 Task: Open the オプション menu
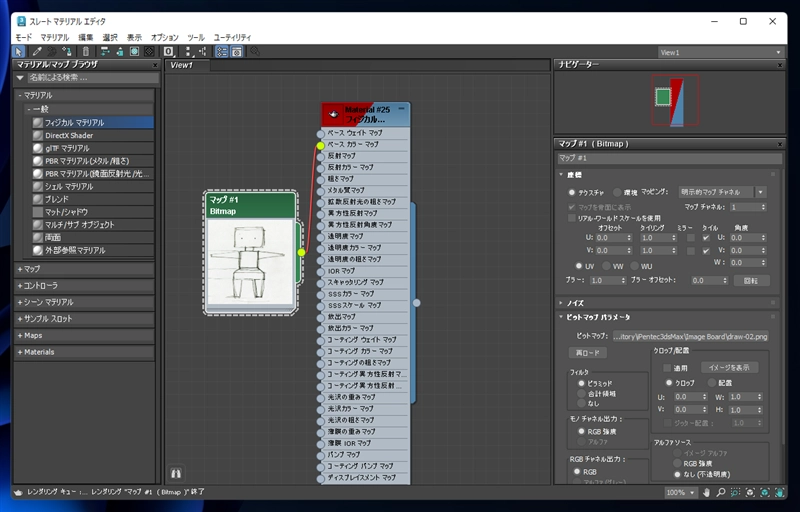coord(164,37)
